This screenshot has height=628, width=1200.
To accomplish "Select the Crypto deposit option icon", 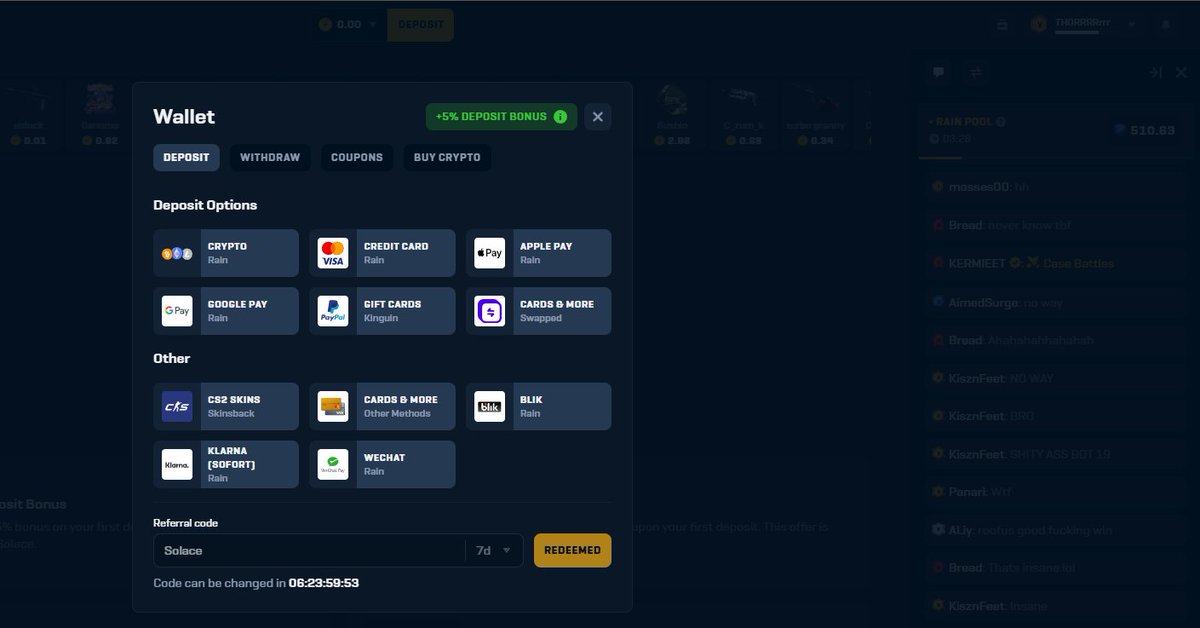I will tap(177, 253).
